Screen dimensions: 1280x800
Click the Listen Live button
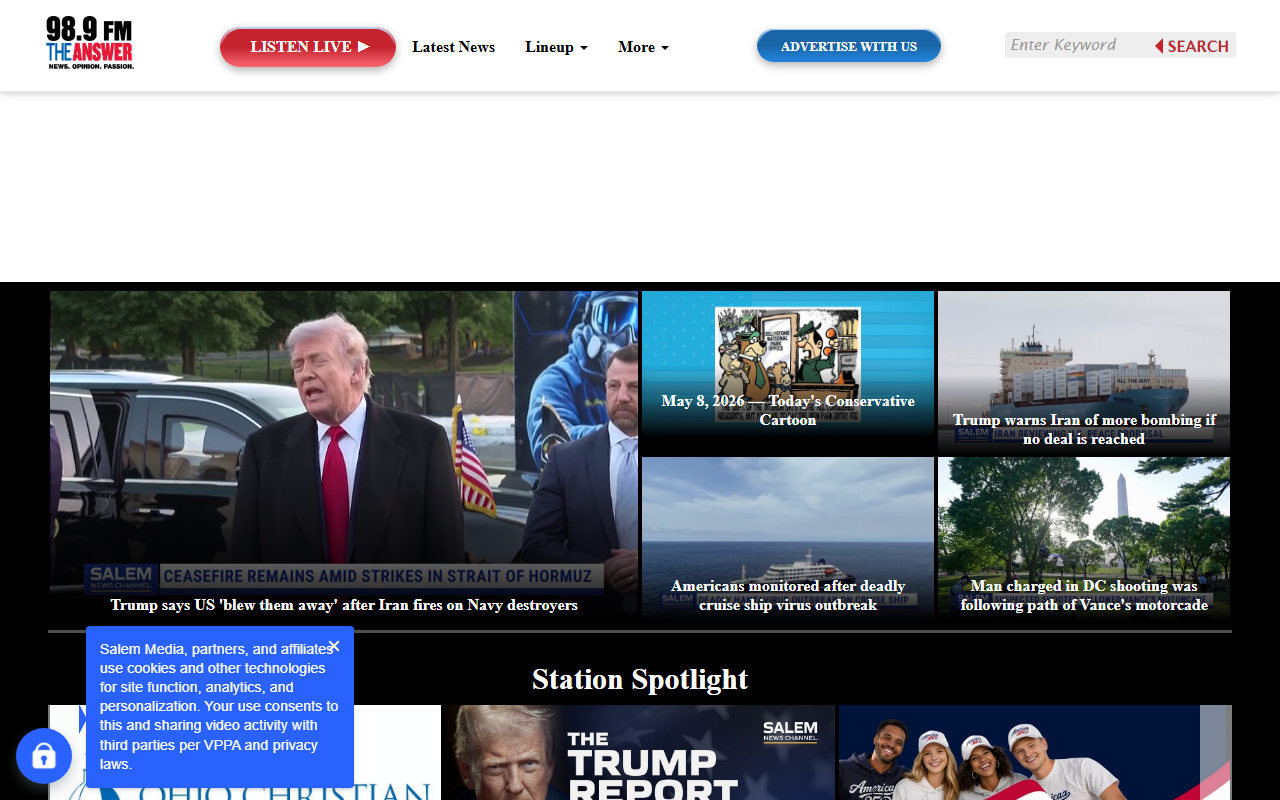click(x=308, y=47)
